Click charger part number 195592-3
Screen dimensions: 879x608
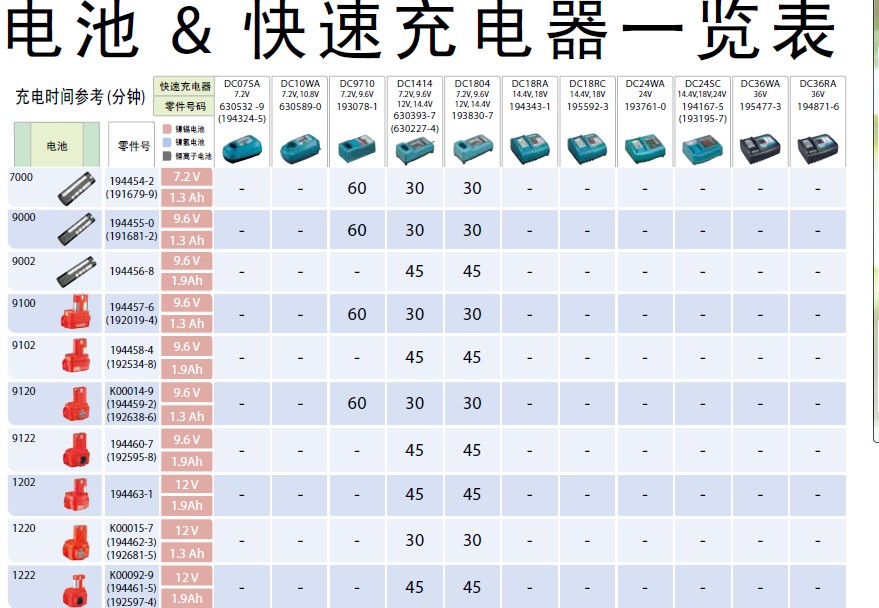[587, 106]
